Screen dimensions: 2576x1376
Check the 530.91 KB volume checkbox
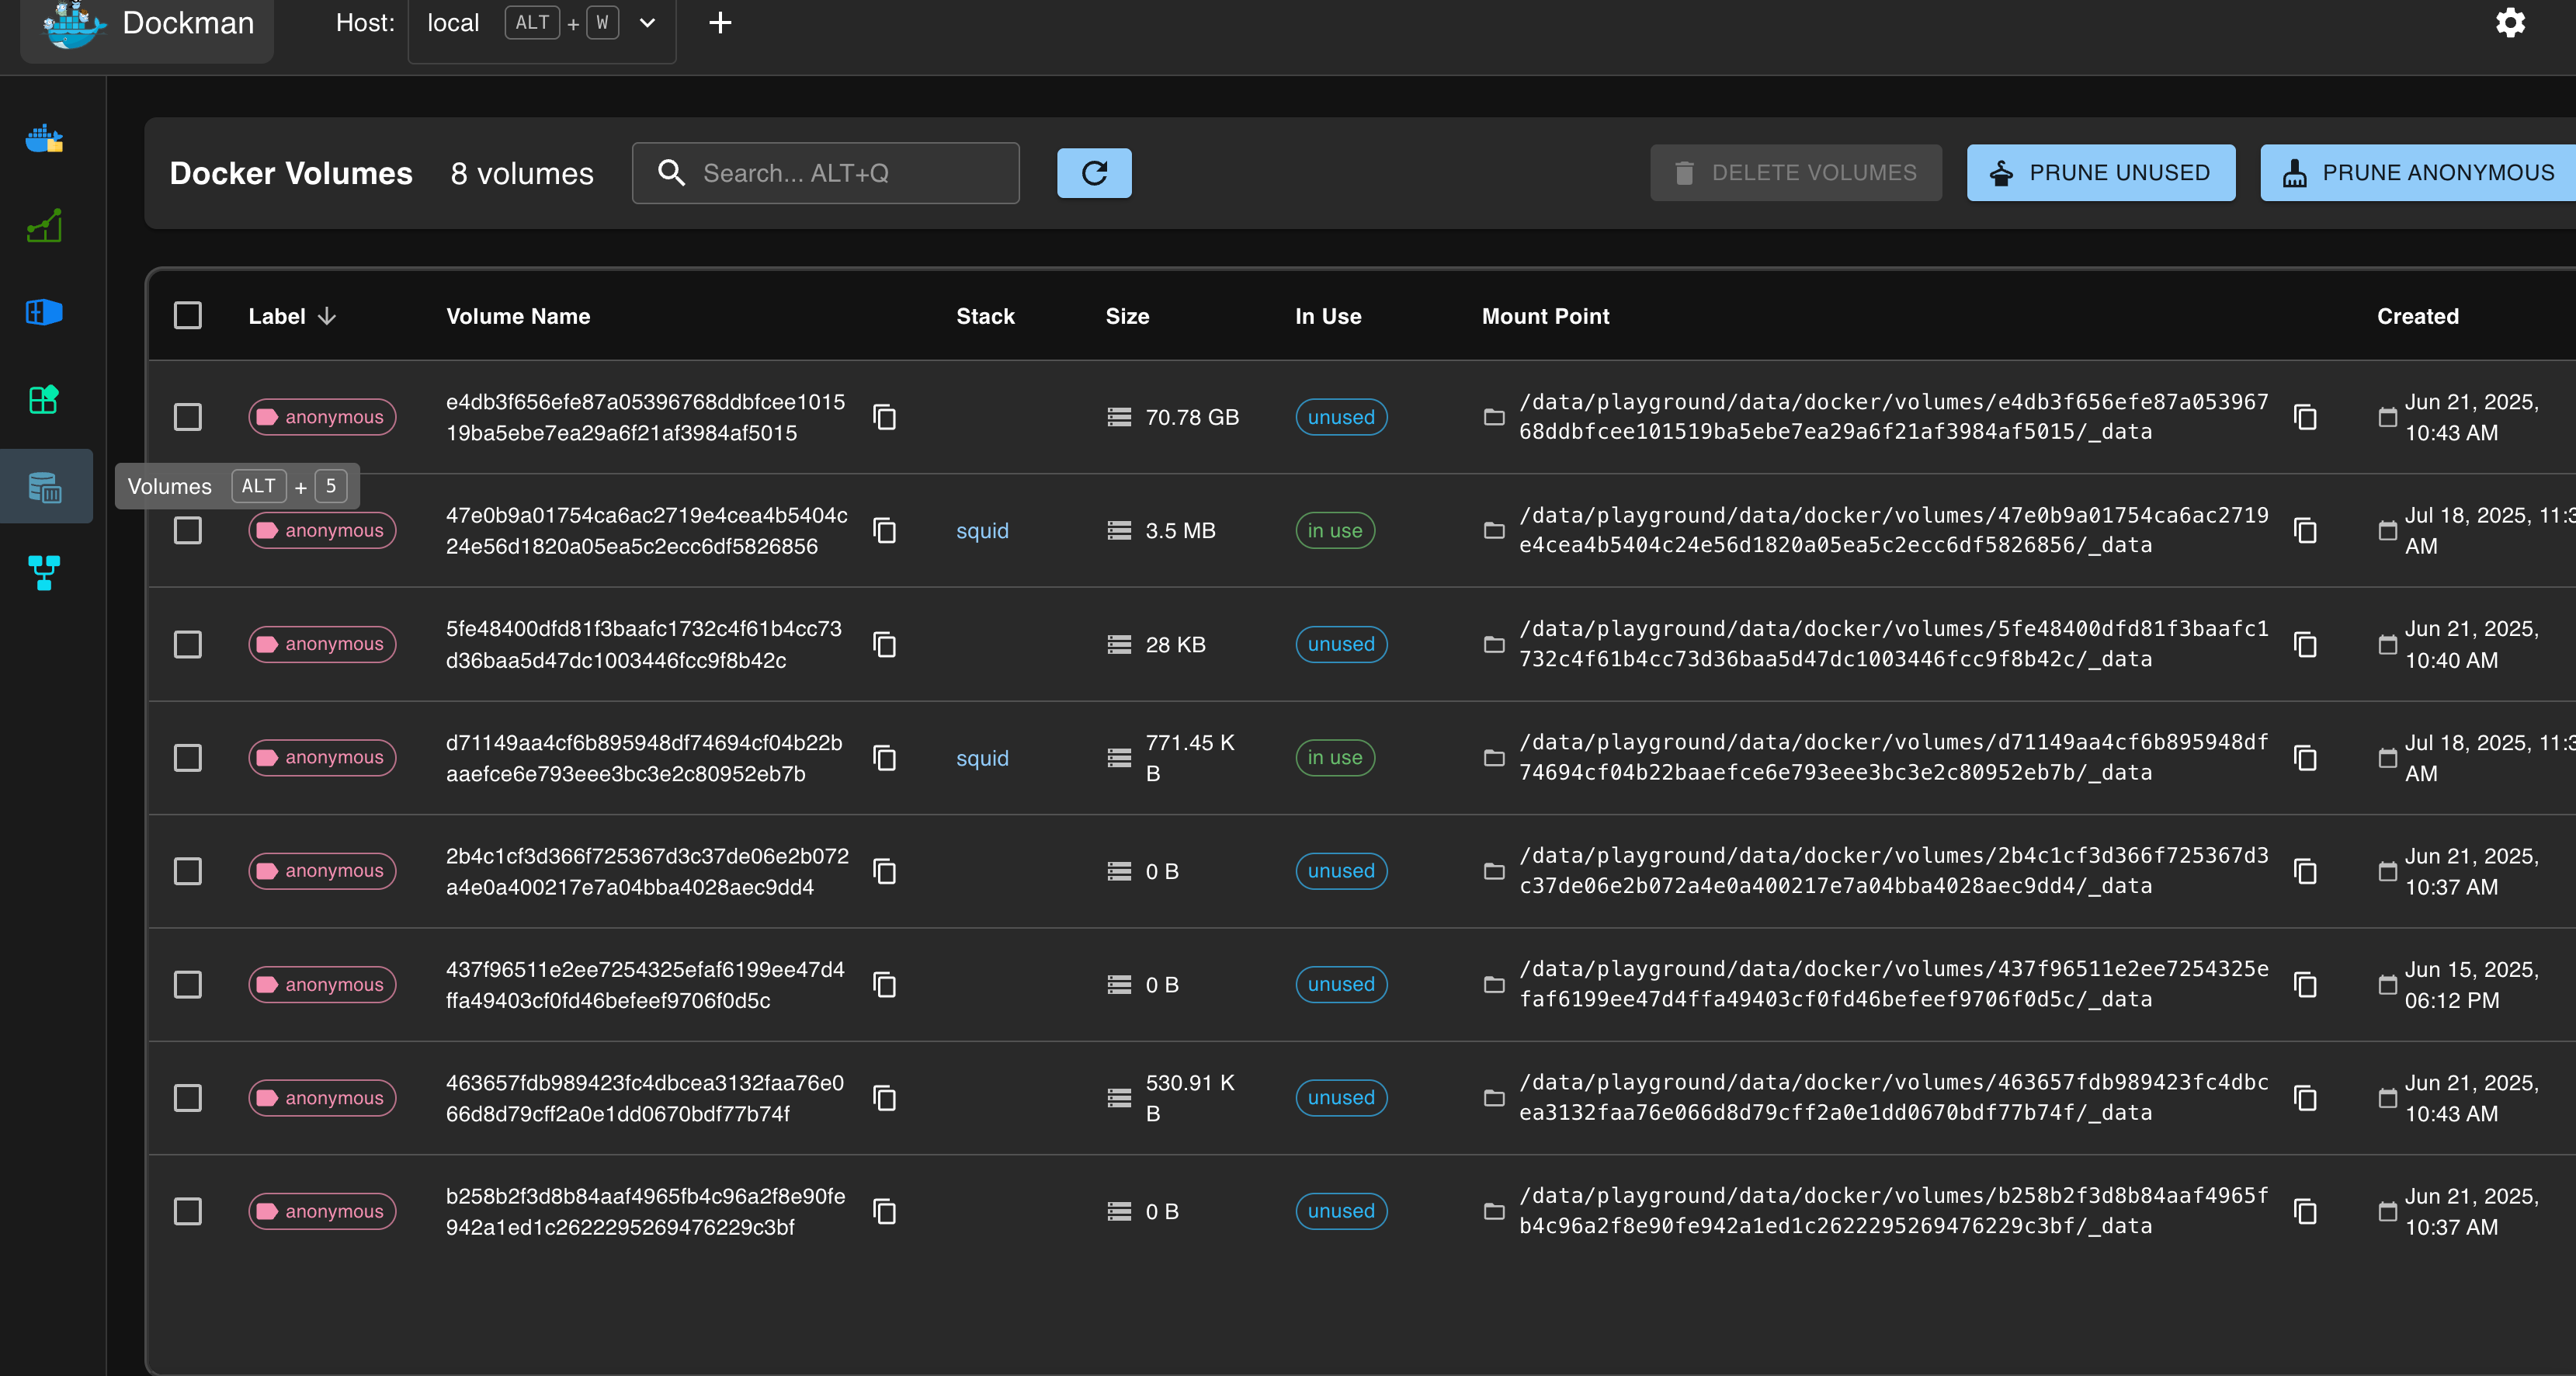point(188,1098)
